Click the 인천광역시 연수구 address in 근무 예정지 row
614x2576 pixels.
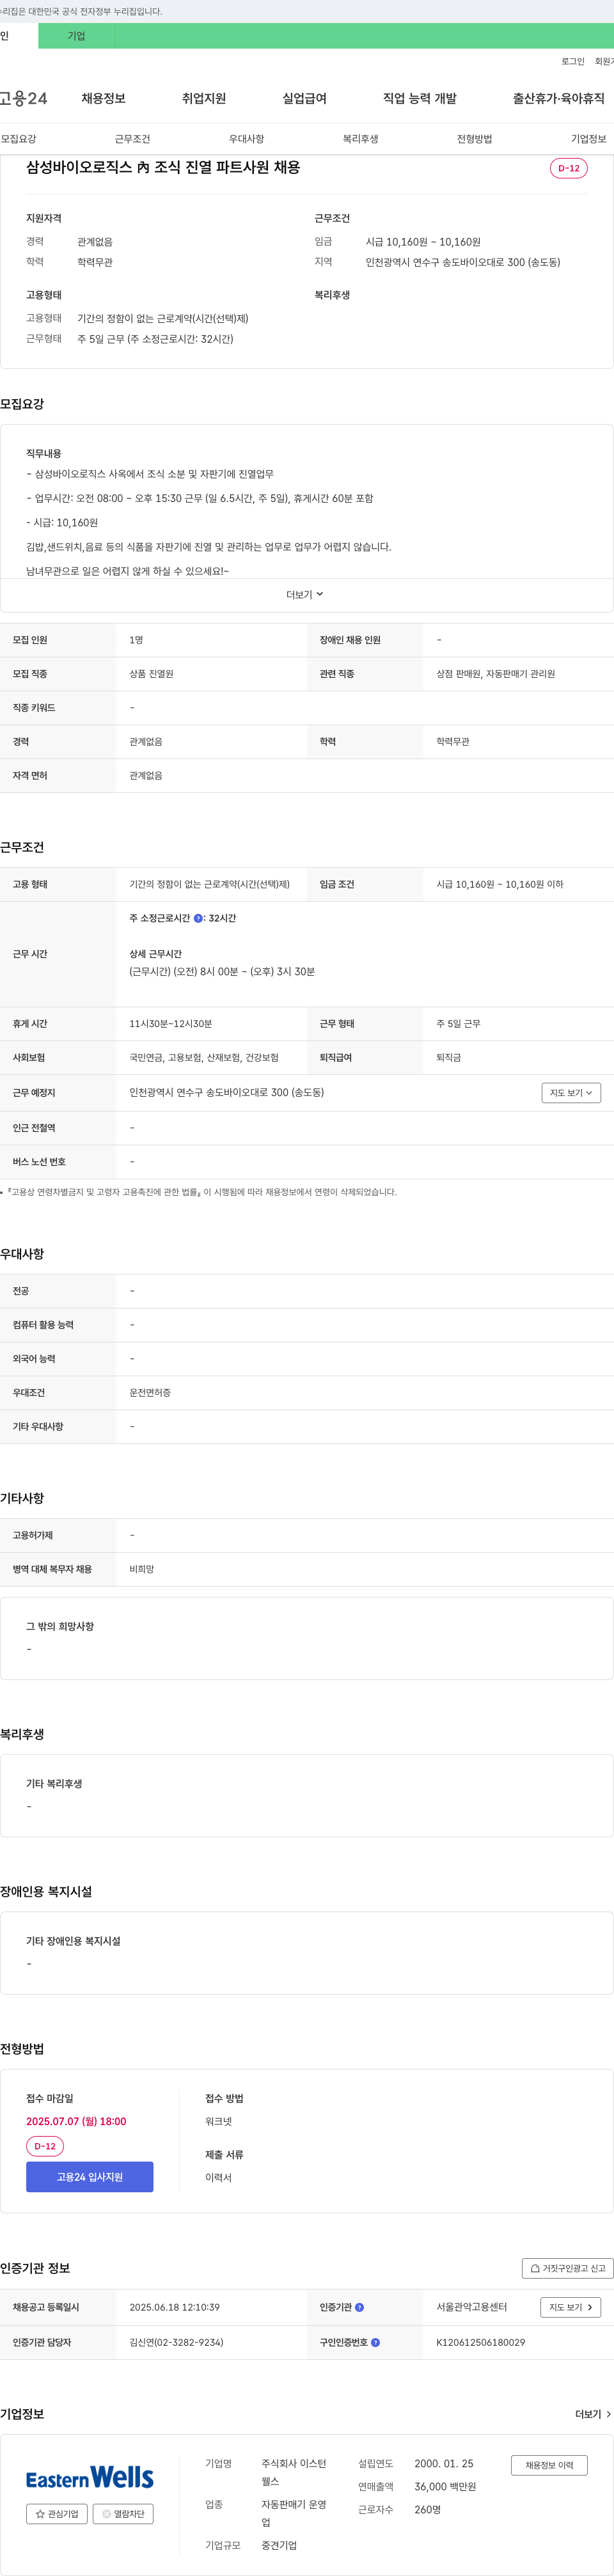click(x=226, y=1093)
